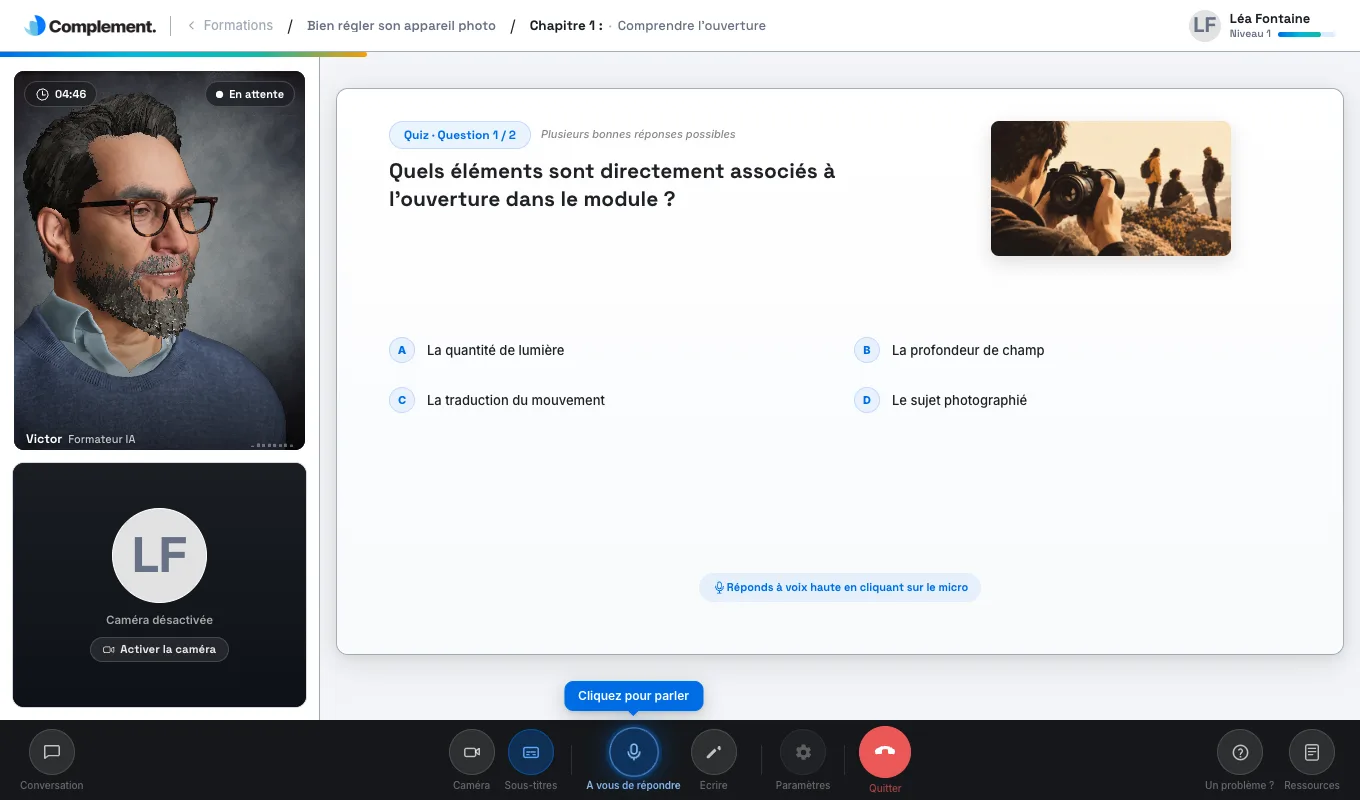Open the Conversation chat icon
Viewport: 1360px width, 800px height.
pyautogui.click(x=52, y=752)
